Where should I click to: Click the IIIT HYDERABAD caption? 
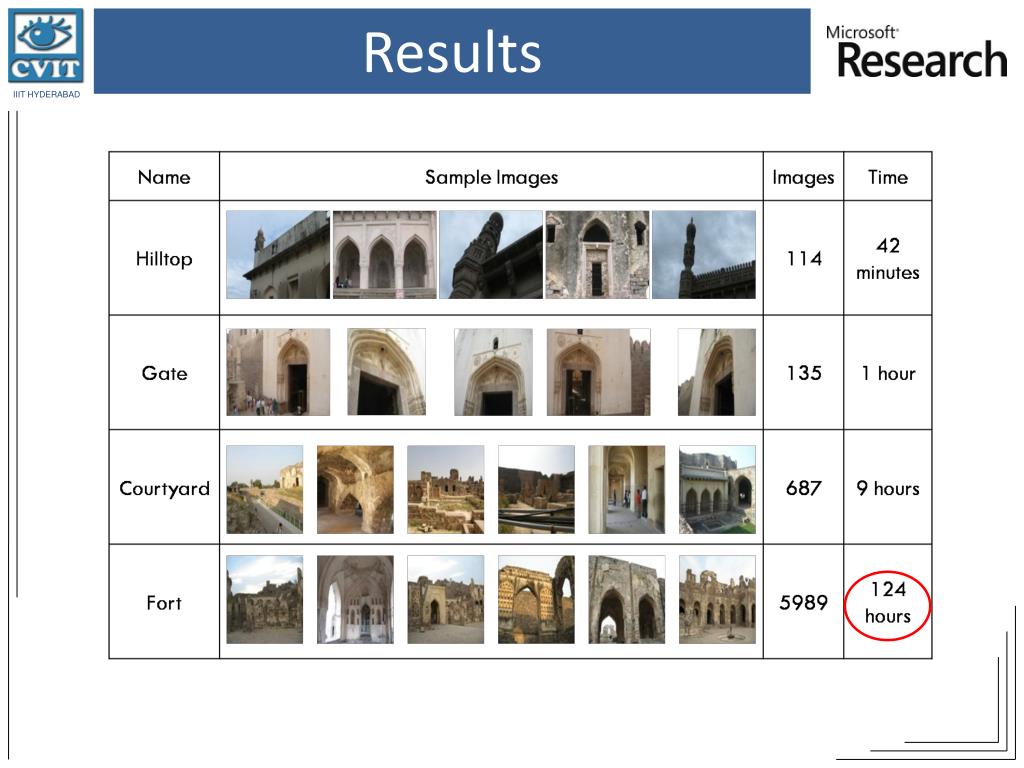click(46, 94)
